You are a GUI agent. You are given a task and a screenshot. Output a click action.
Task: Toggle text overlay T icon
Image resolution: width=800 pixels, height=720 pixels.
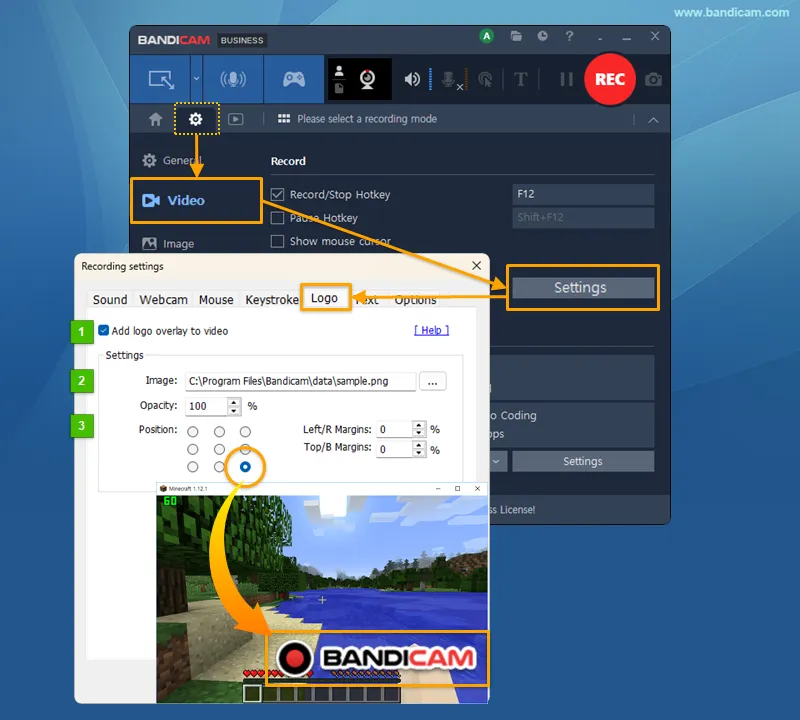(x=521, y=79)
